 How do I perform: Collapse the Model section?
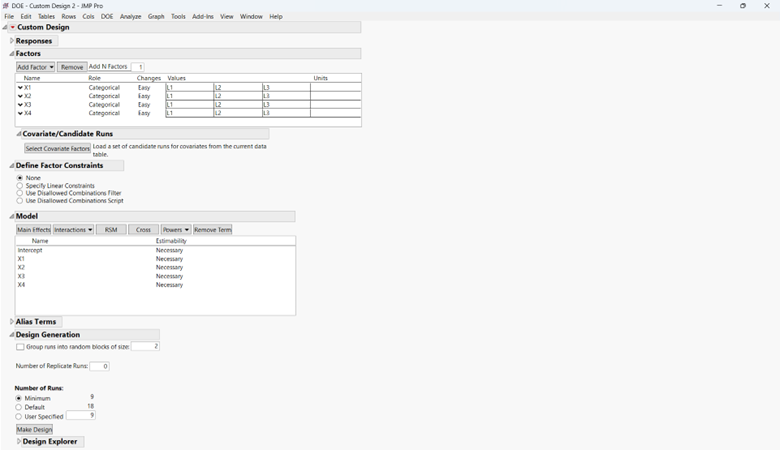[x=12, y=216]
